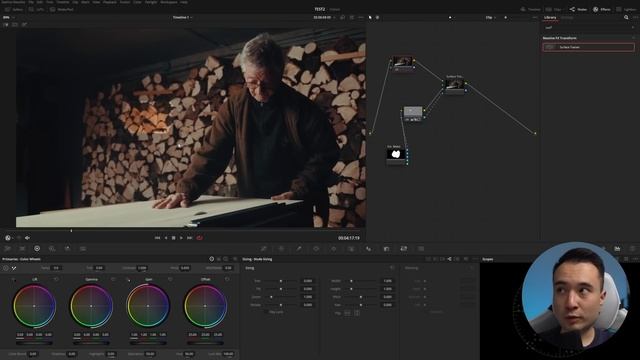Toggle the Media Pool panel
This screenshot has width=640, height=360.
[61, 9]
